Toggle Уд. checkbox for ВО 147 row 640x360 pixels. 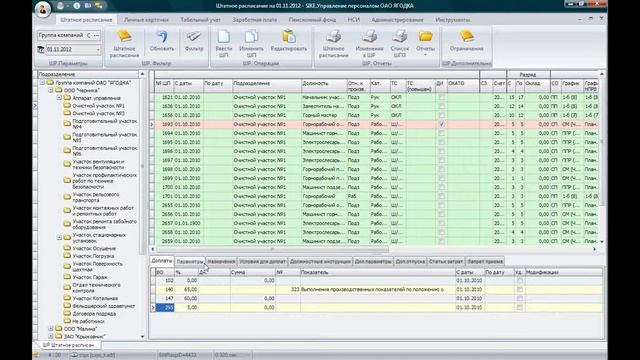519,299
